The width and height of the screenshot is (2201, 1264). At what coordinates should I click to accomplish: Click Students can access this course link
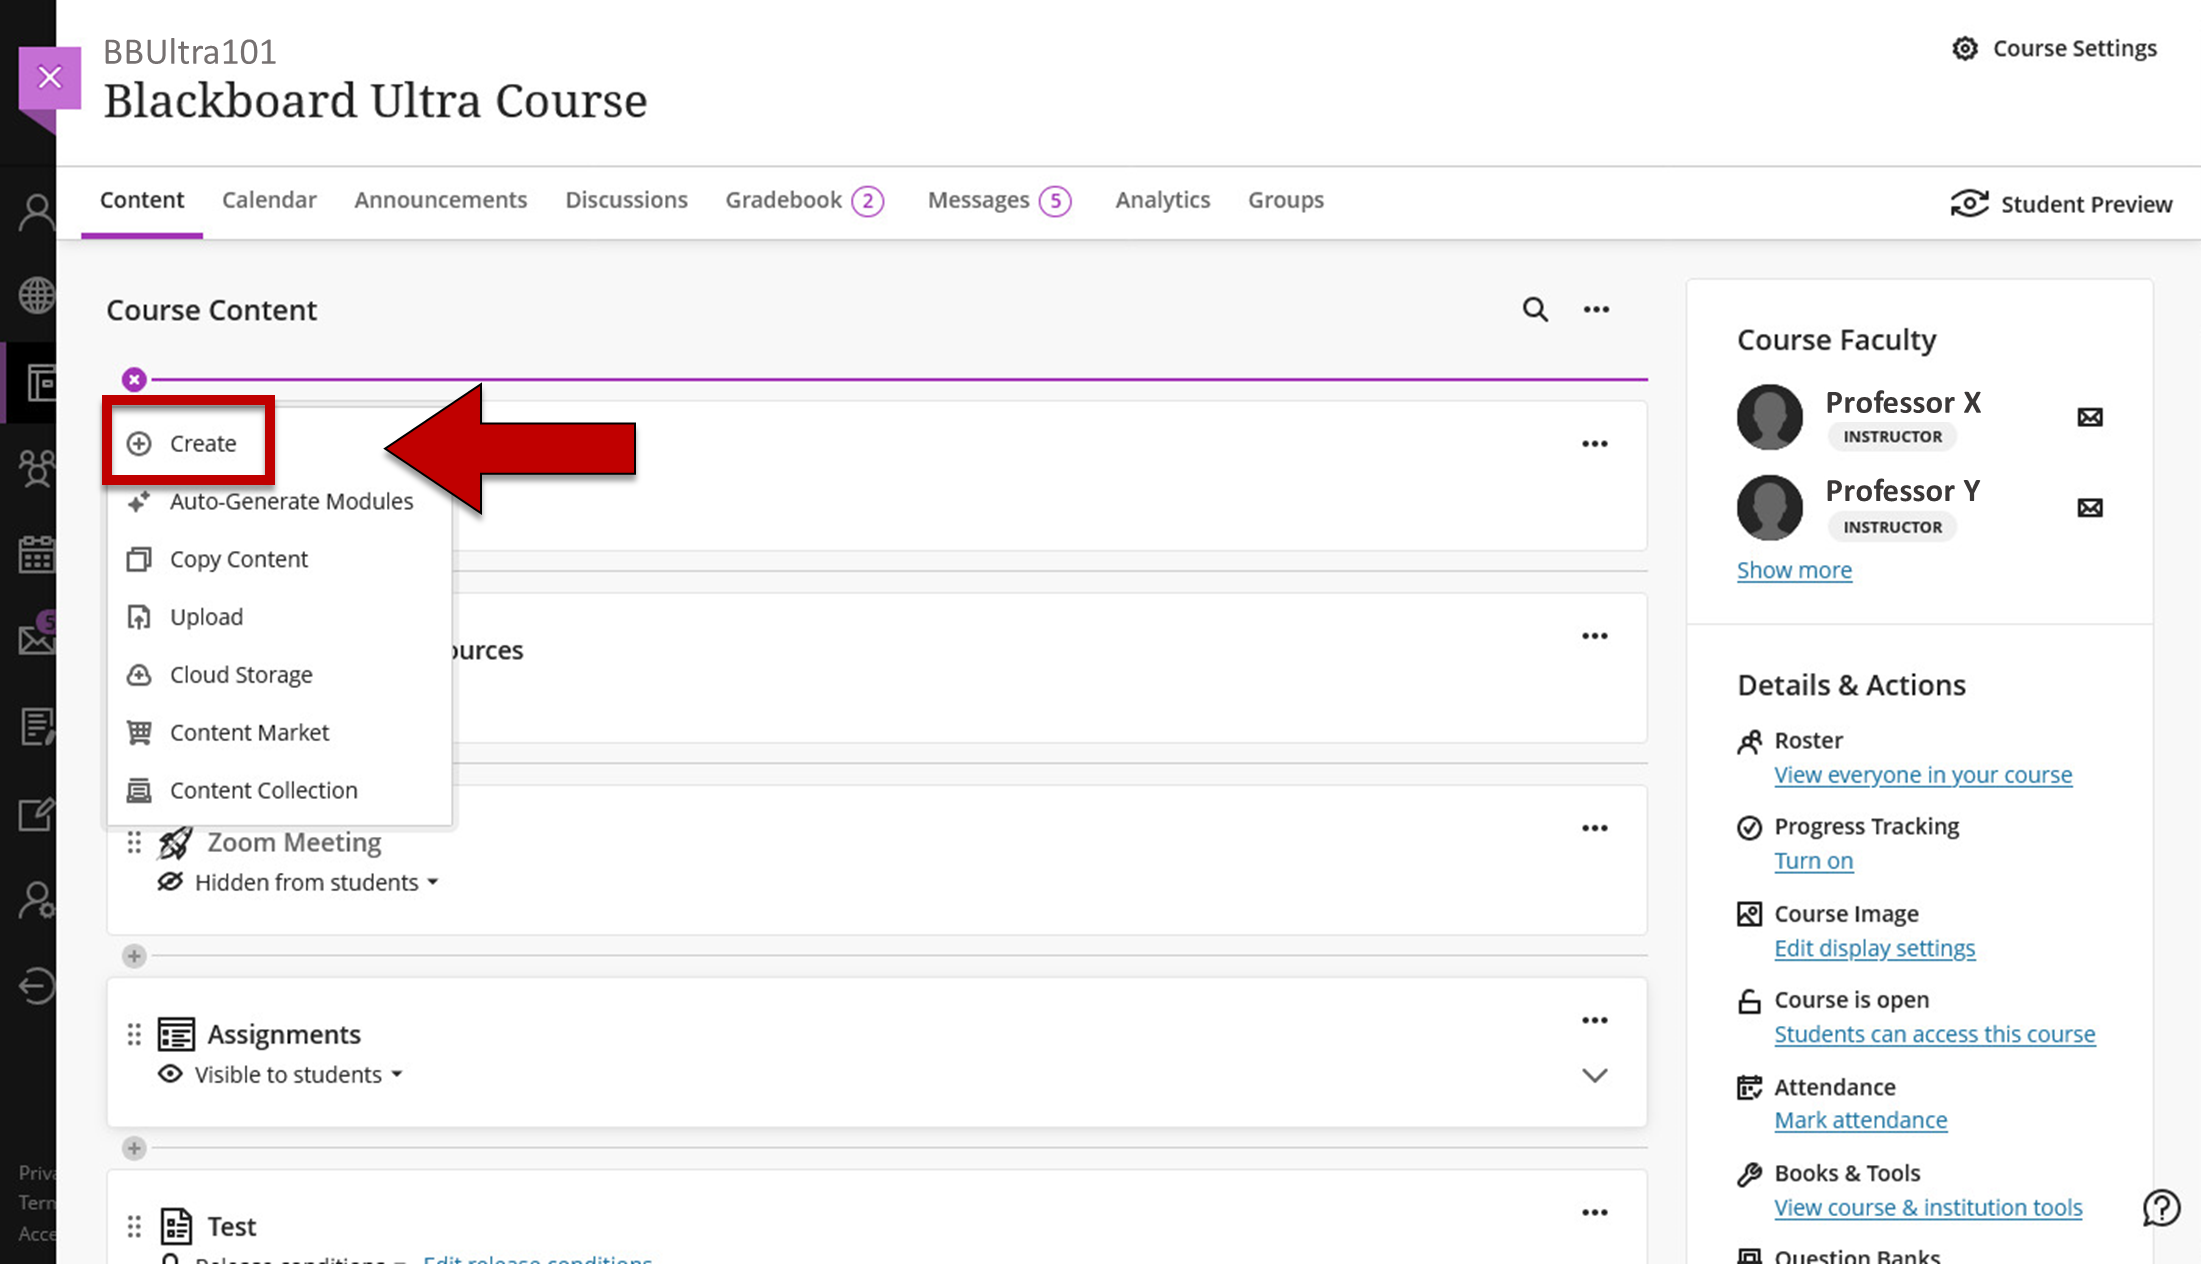(x=1934, y=1034)
